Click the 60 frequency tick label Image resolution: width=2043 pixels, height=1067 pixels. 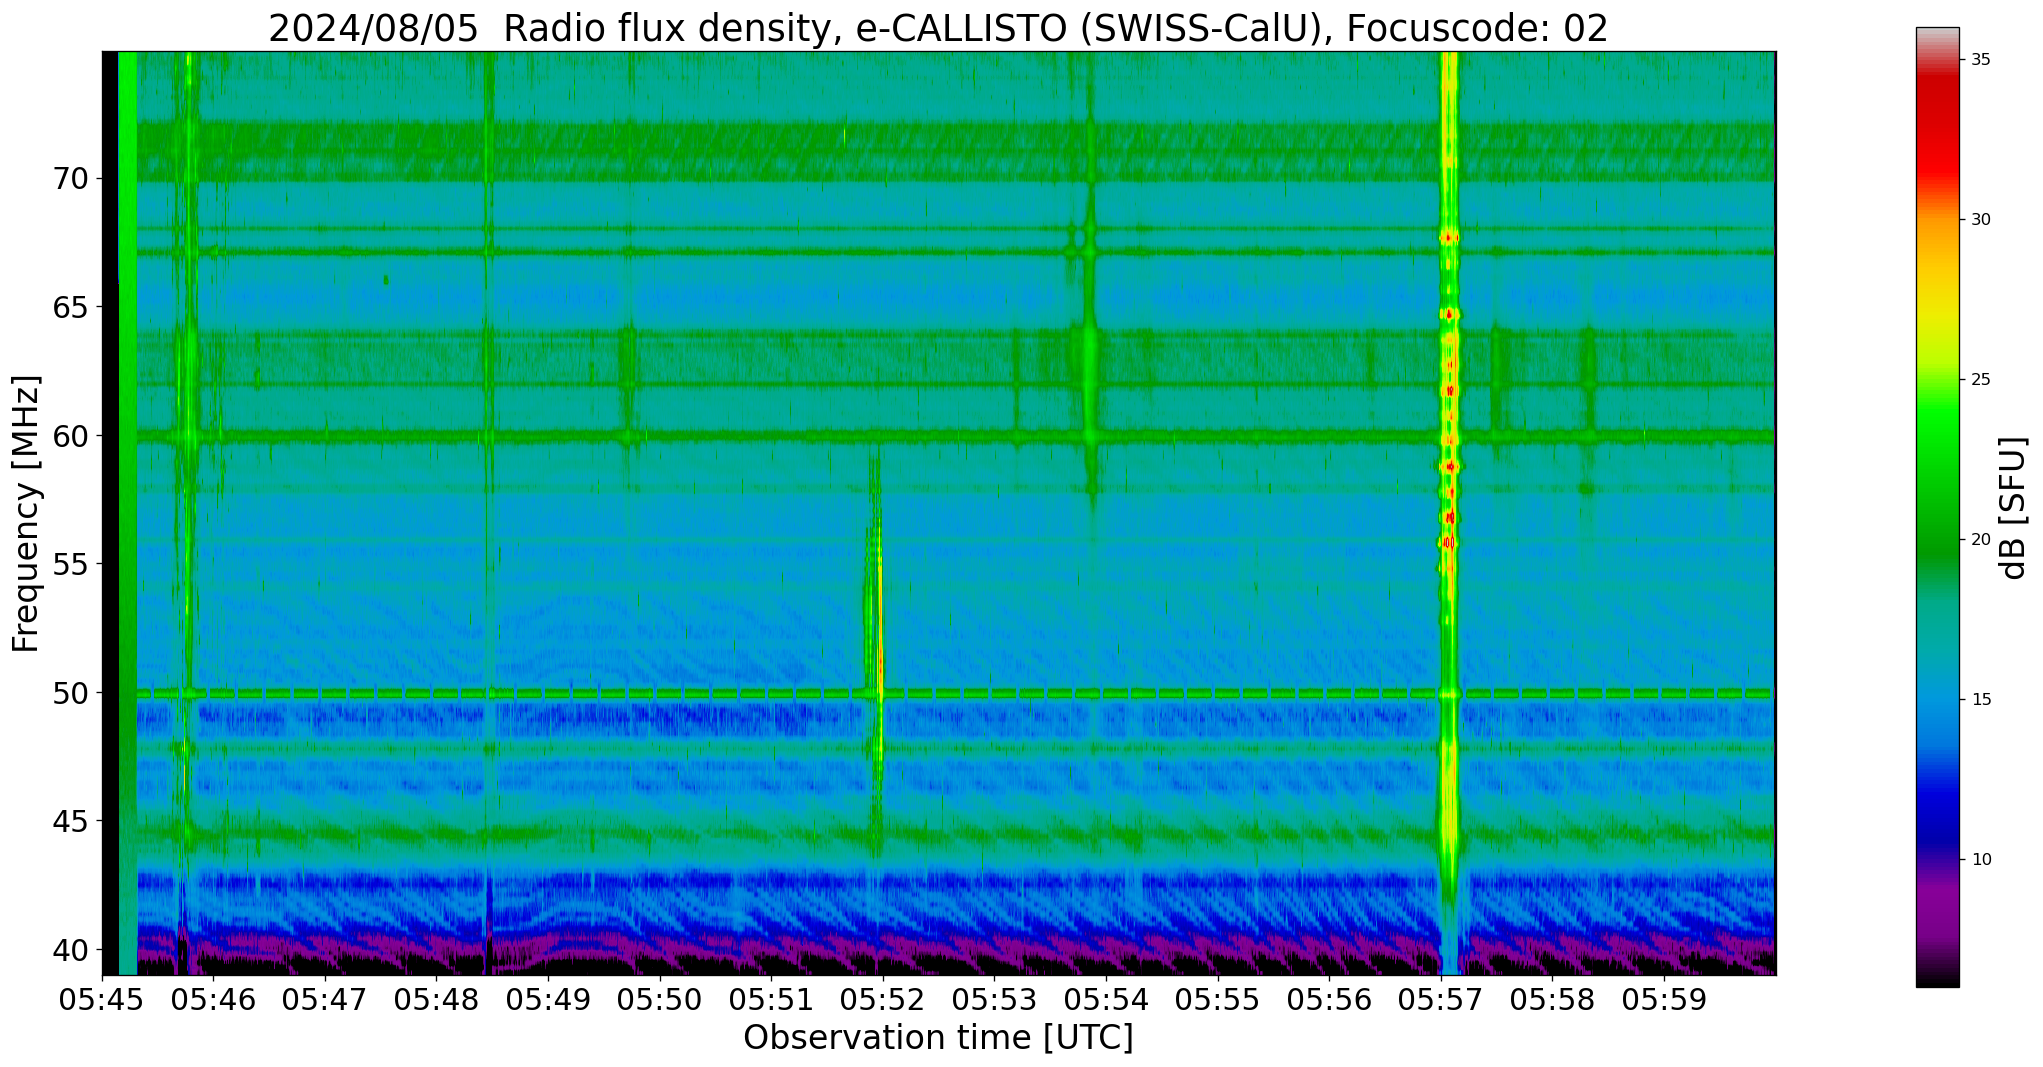click(x=70, y=436)
